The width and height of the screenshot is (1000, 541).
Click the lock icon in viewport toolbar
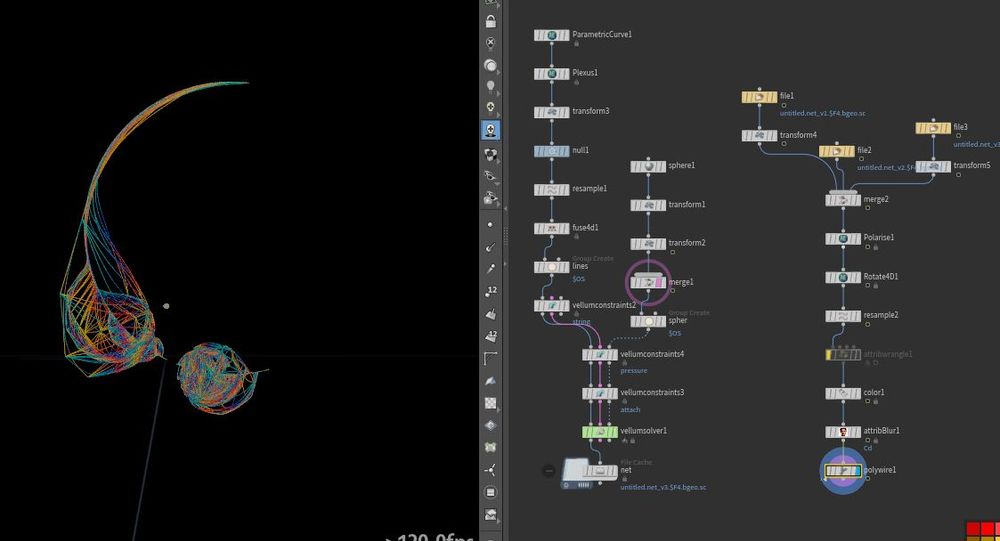[x=490, y=21]
